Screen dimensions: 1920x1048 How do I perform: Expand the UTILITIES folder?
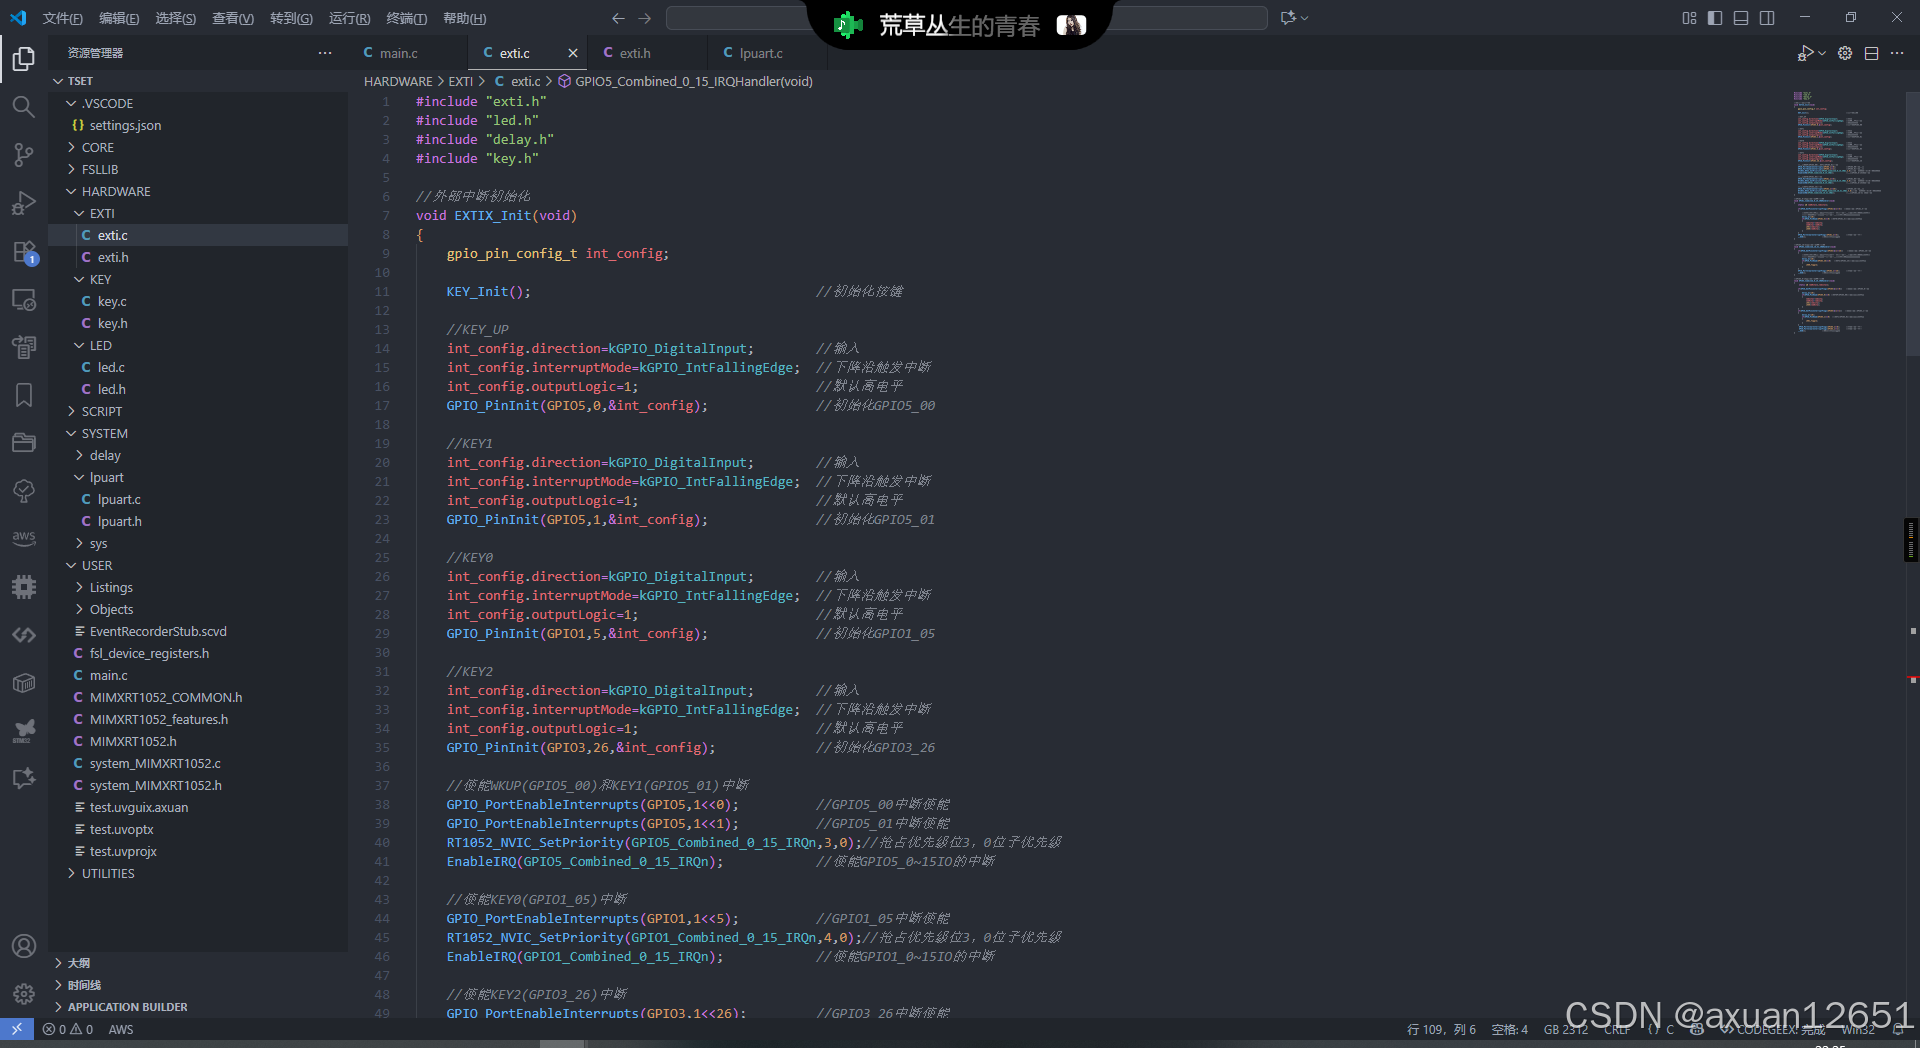(x=198, y=873)
